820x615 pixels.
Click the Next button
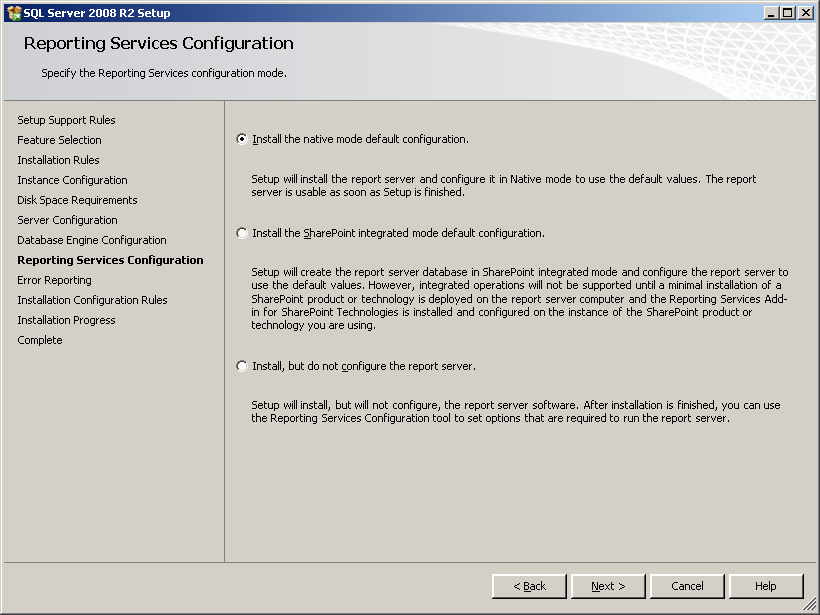click(608, 586)
